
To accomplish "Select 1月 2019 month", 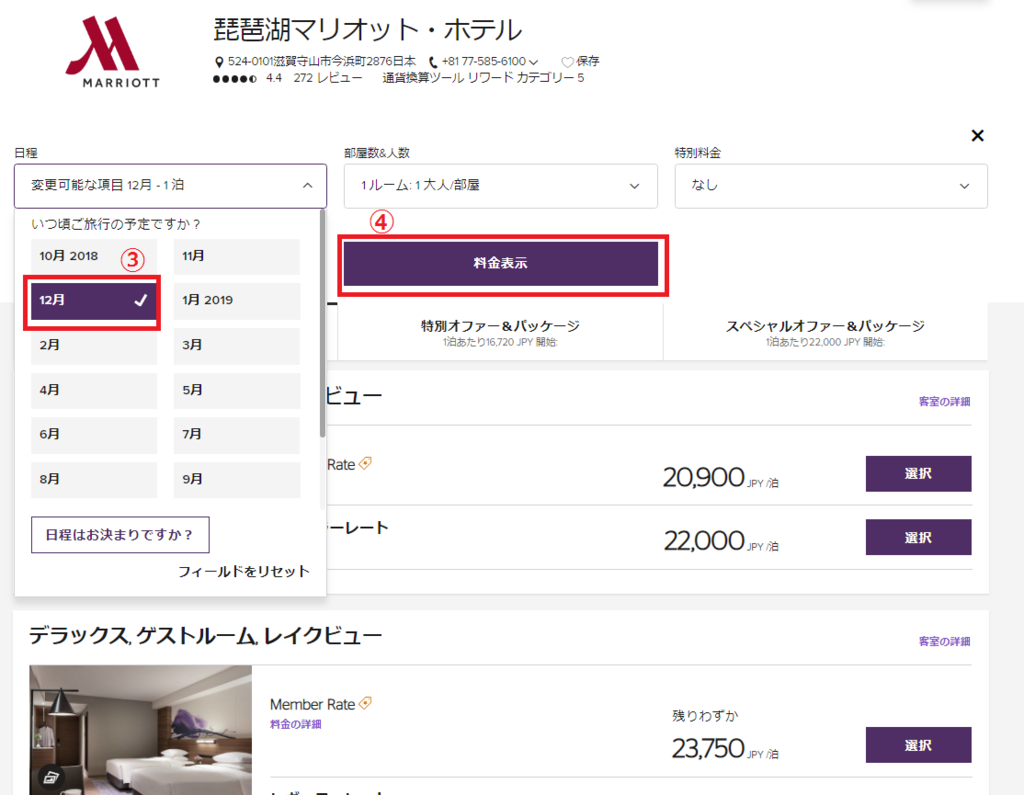I will point(236,300).
